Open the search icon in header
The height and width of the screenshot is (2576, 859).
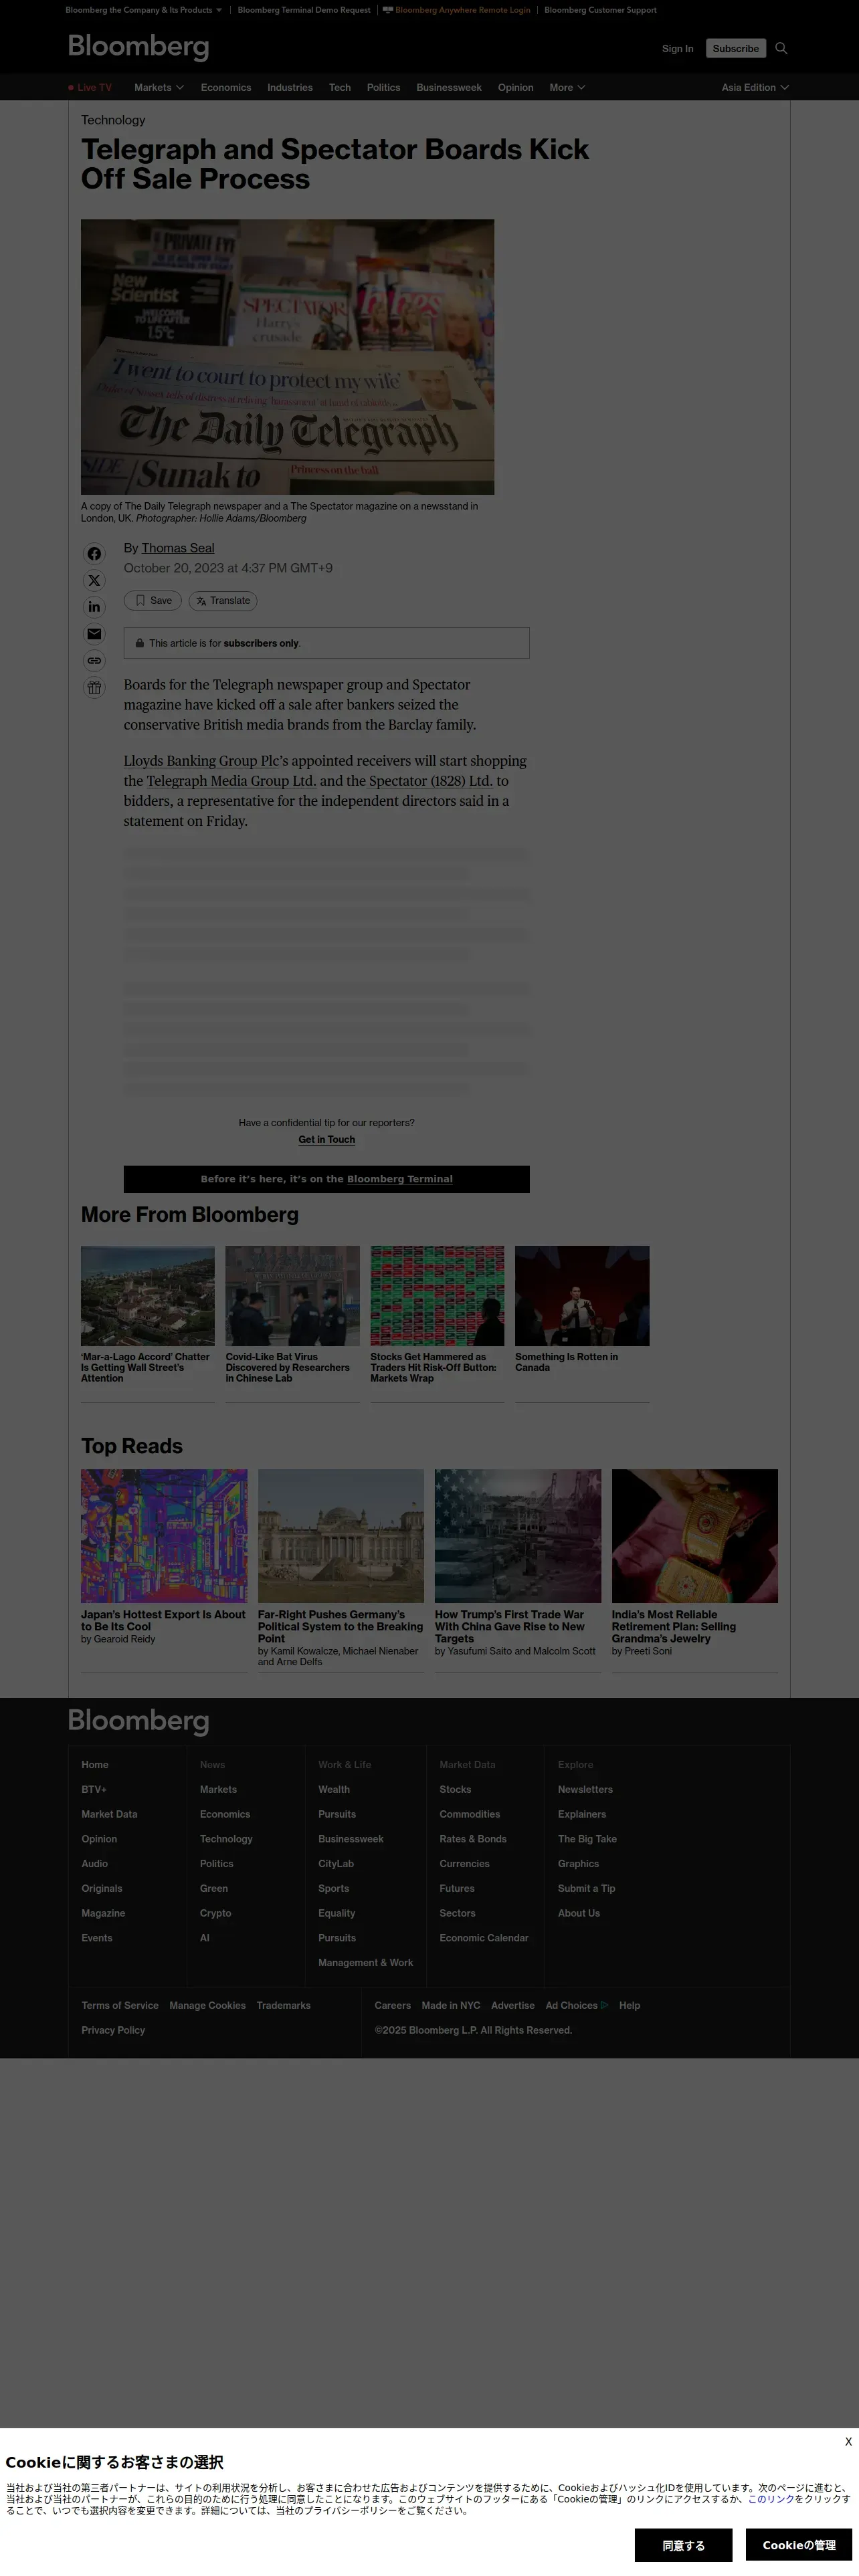[x=782, y=48]
